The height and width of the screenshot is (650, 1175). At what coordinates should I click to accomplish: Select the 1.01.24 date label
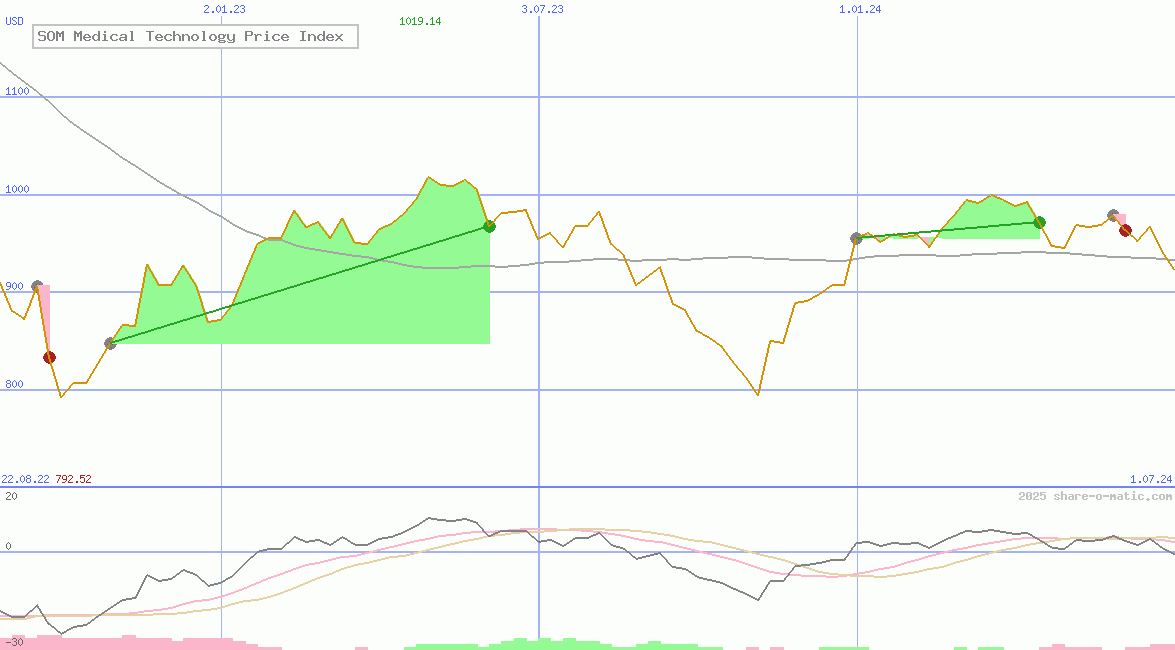860,9
